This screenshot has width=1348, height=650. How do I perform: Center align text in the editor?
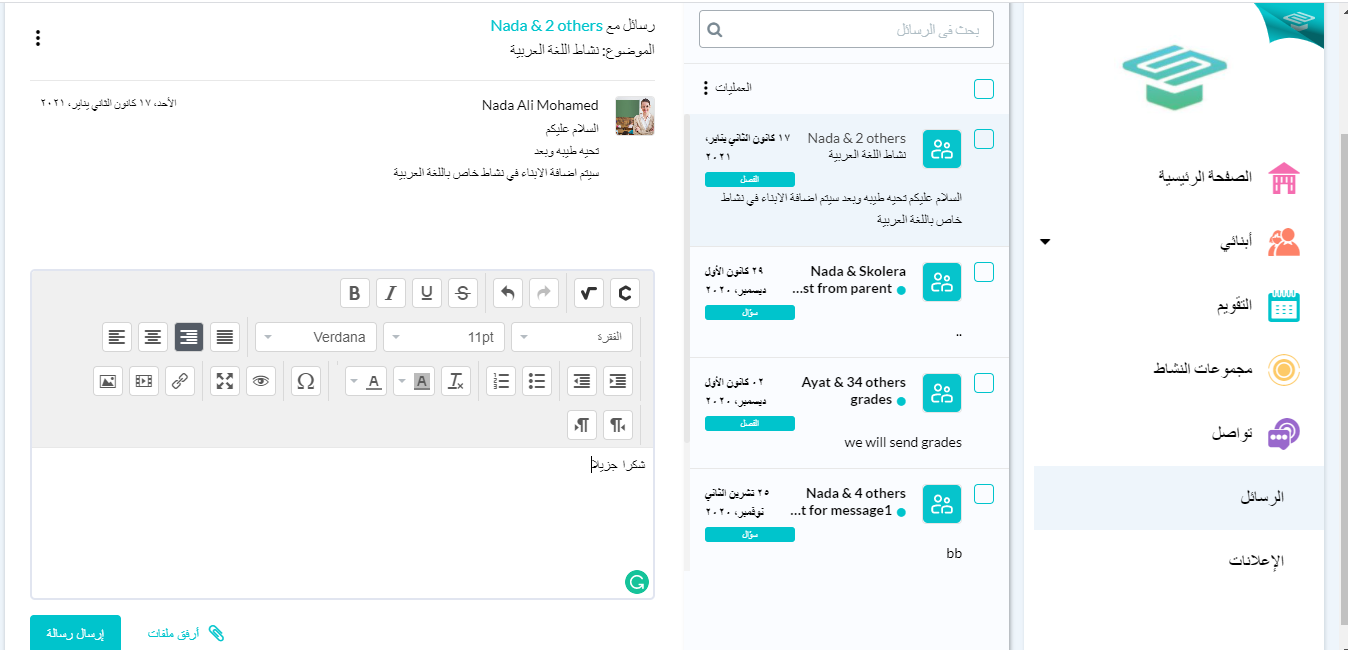pyautogui.click(x=153, y=337)
